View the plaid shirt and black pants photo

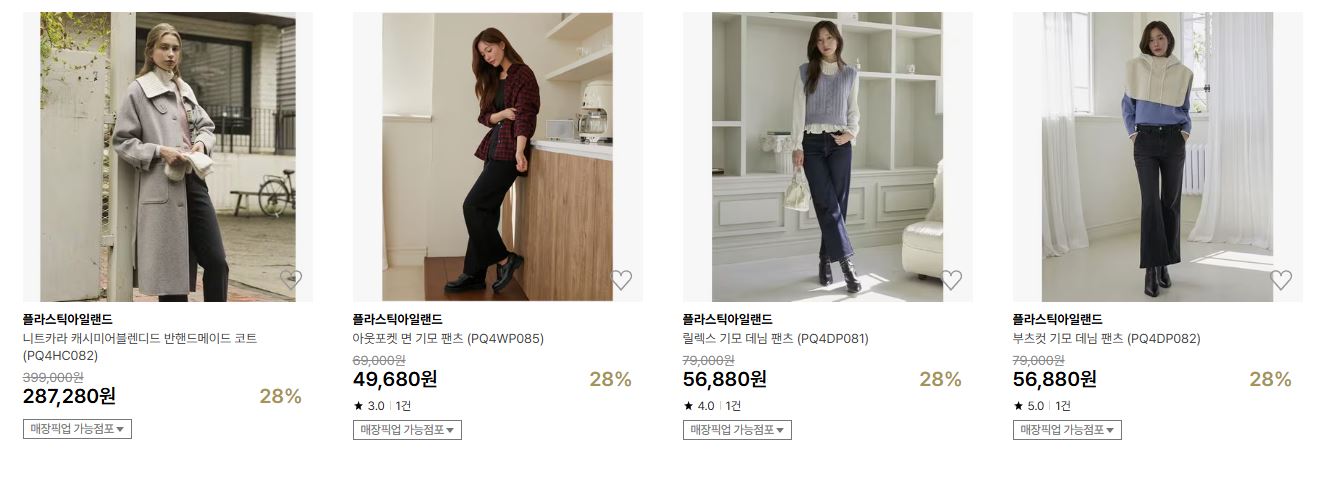pos(498,157)
